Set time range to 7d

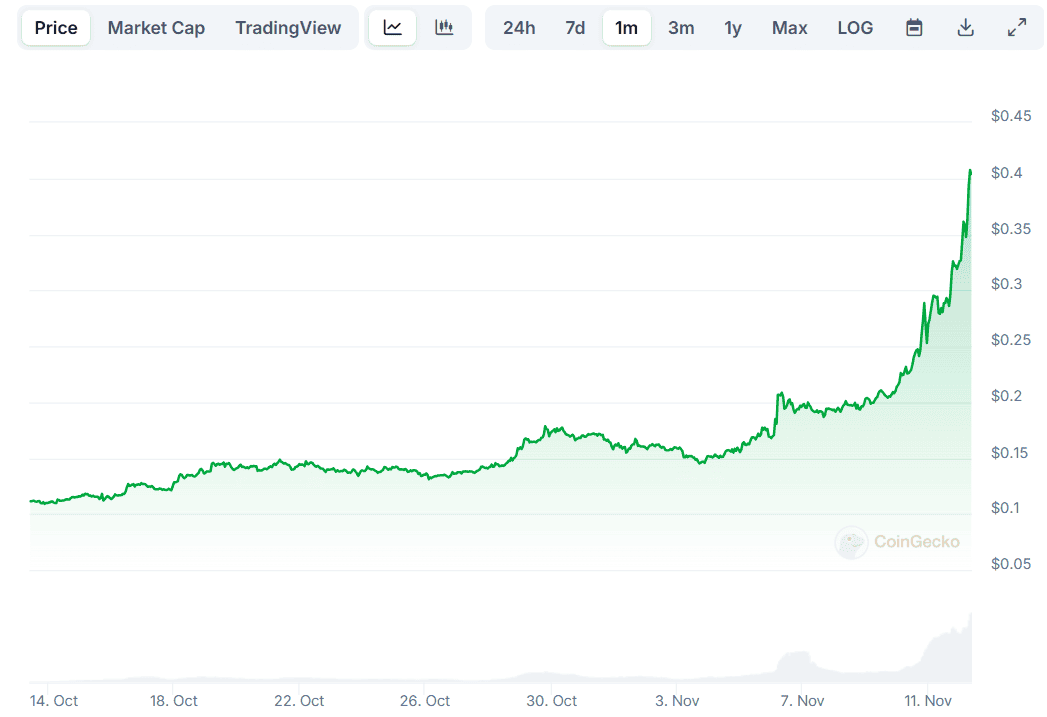point(575,28)
